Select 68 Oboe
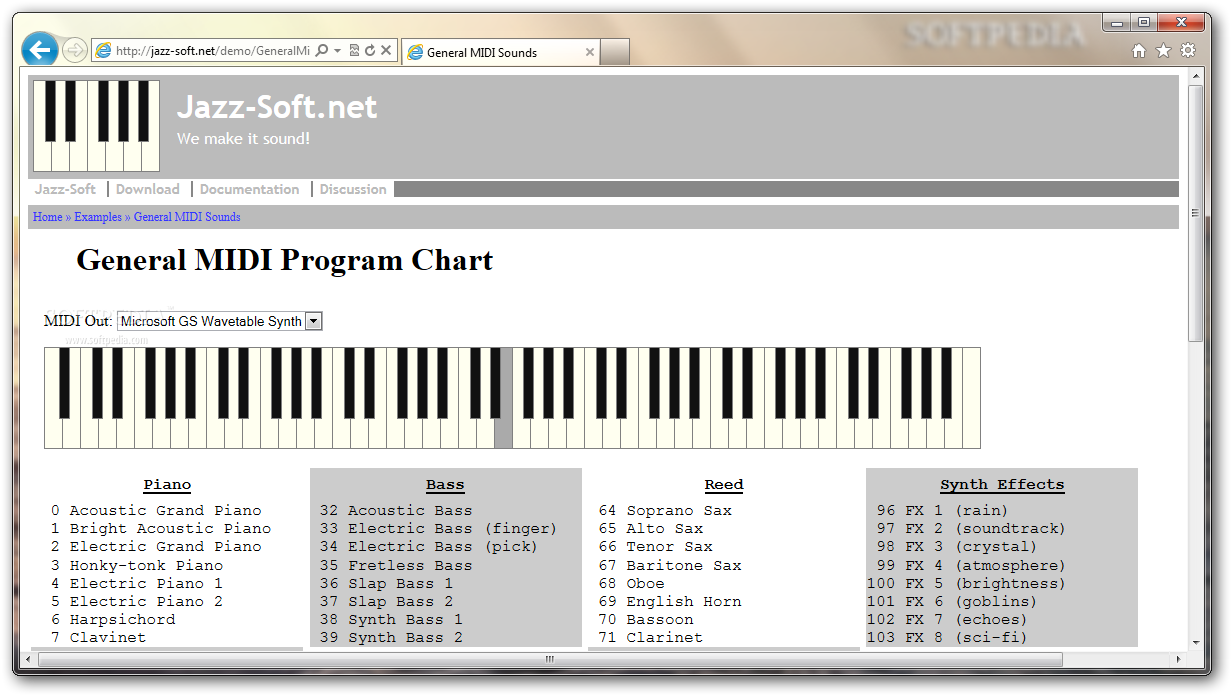This screenshot has height=696, width=1232. tap(631, 584)
